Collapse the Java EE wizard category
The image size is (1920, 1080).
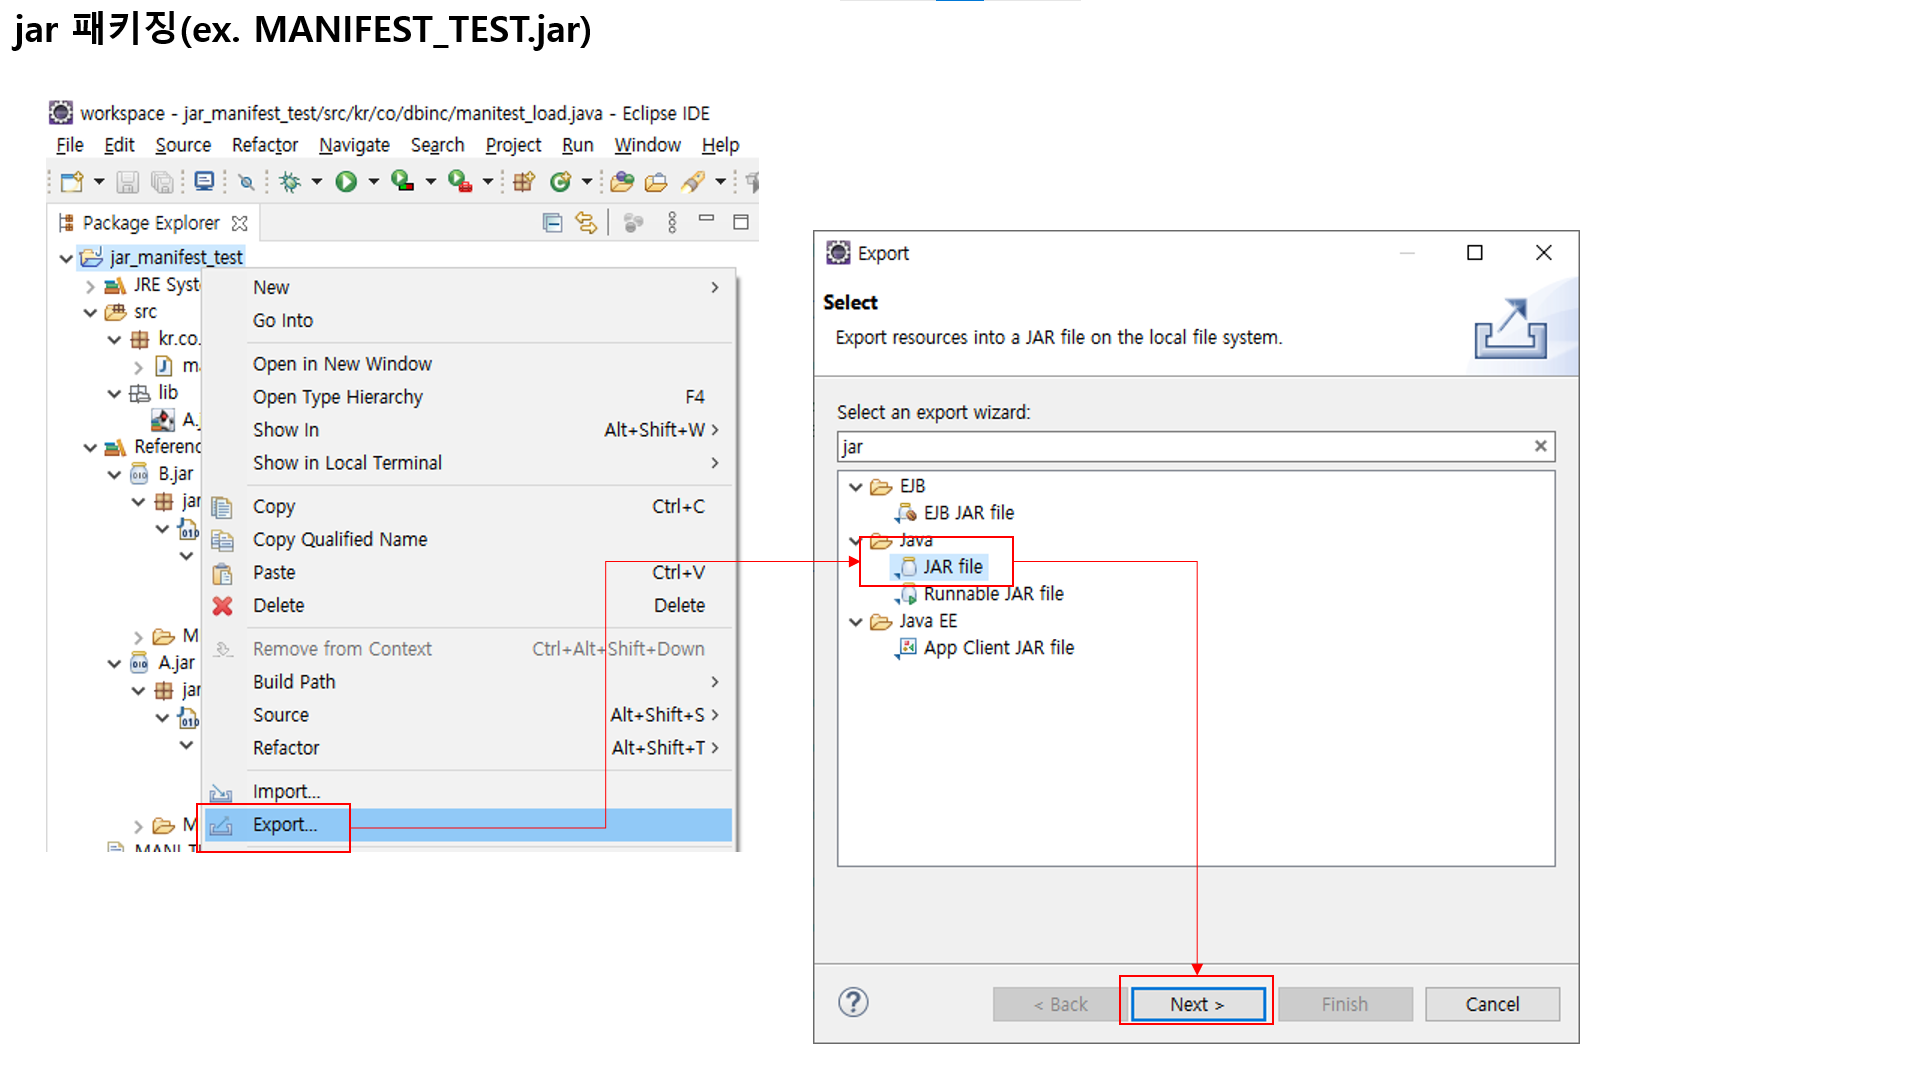(x=856, y=622)
